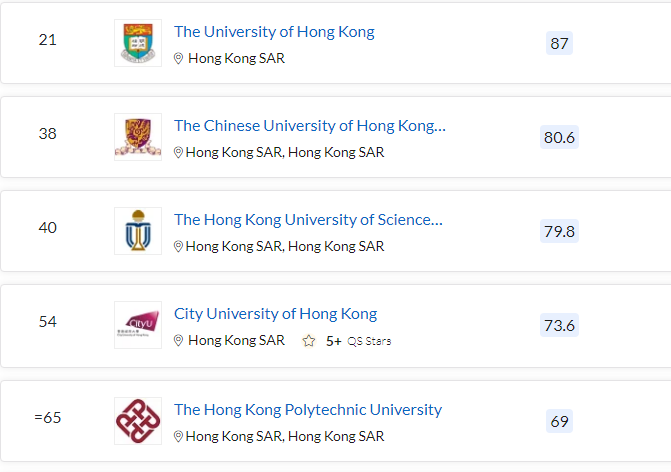Click the 5+ QS Stars rating label

[x=358, y=341]
